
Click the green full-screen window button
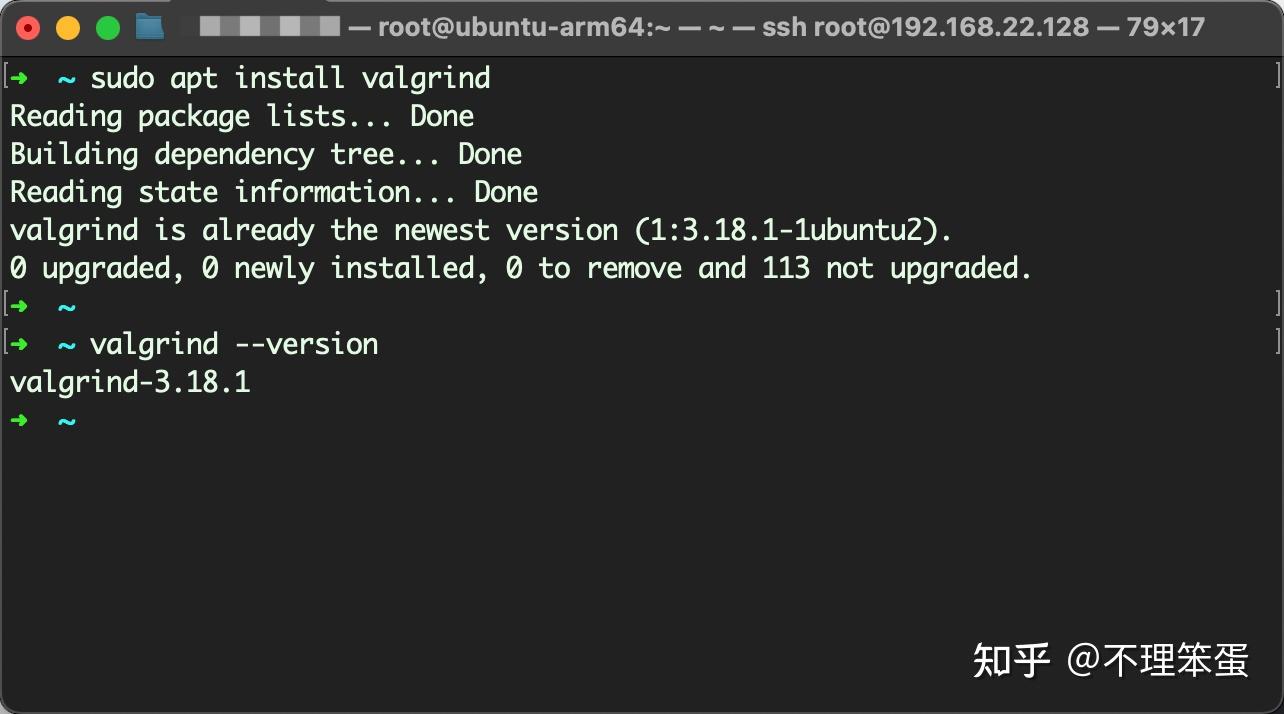pyautogui.click(x=108, y=28)
